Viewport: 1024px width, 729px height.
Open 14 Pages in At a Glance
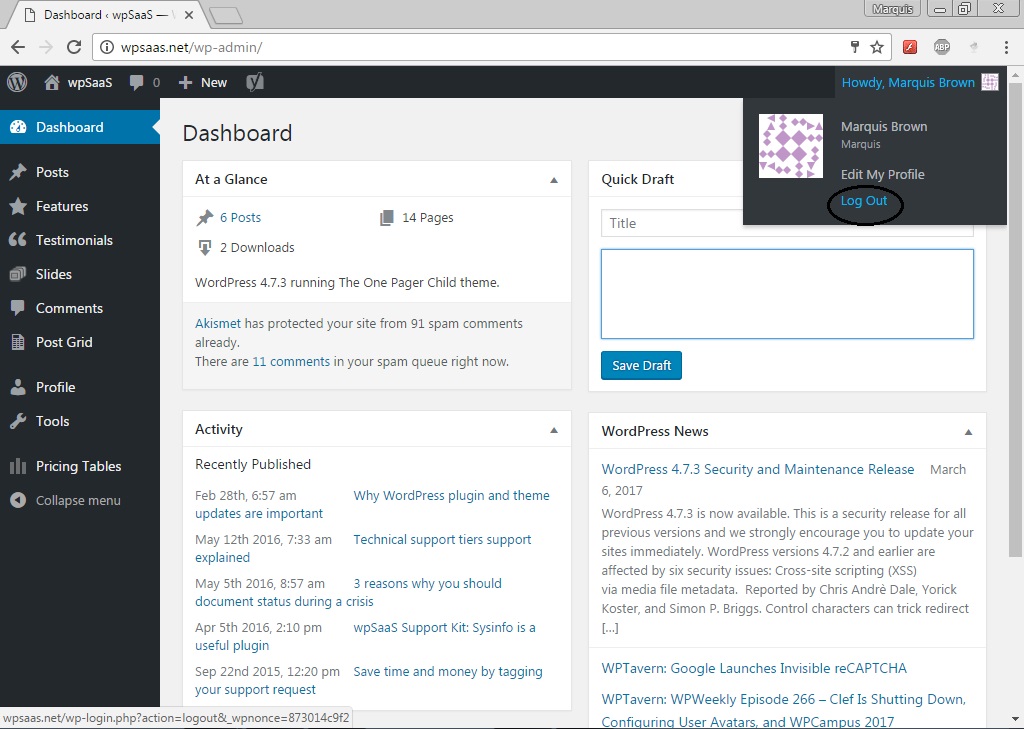tap(428, 218)
